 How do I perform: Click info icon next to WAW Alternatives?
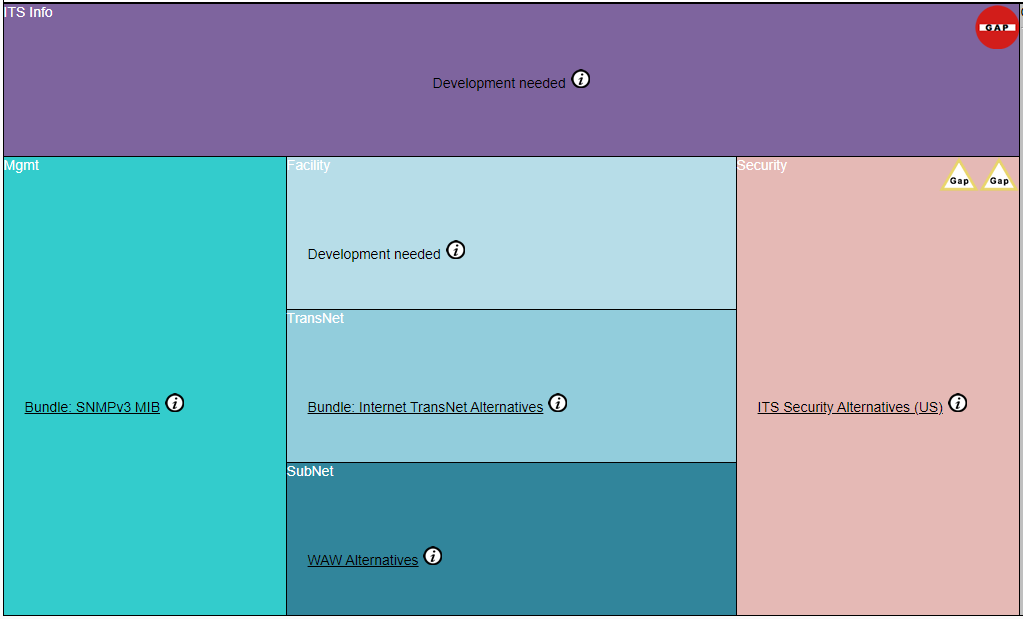[x=433, y=556]
